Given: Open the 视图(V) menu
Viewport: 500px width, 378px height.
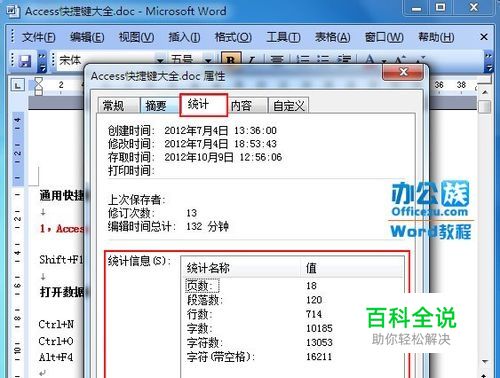Looking at the screenshot, I should 136,37.
